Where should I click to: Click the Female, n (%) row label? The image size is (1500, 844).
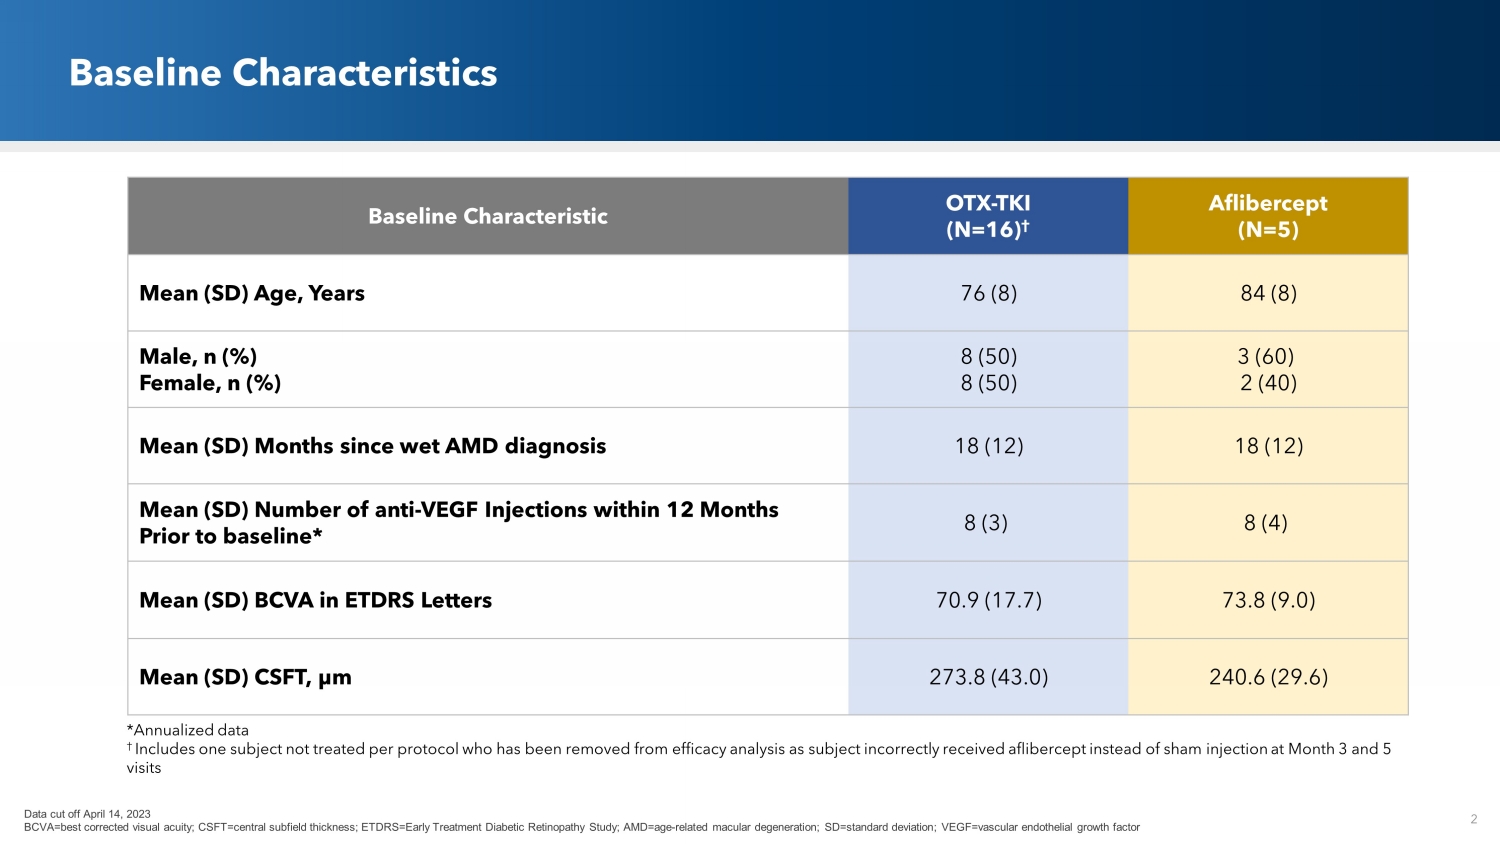point(210,383)
